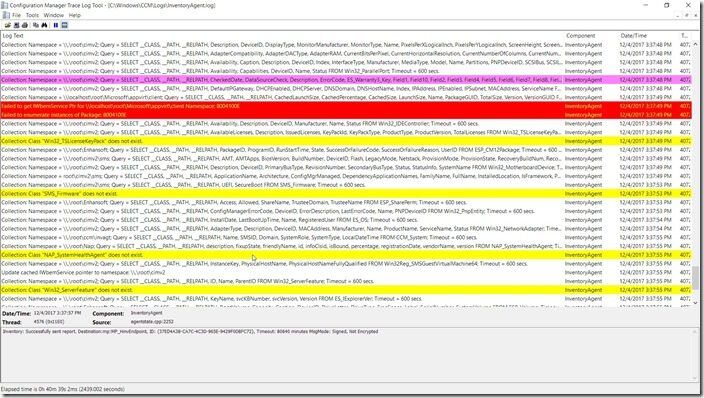Select row 'Win32_ServerFeature does not exist'

click(x=346, y=290)
